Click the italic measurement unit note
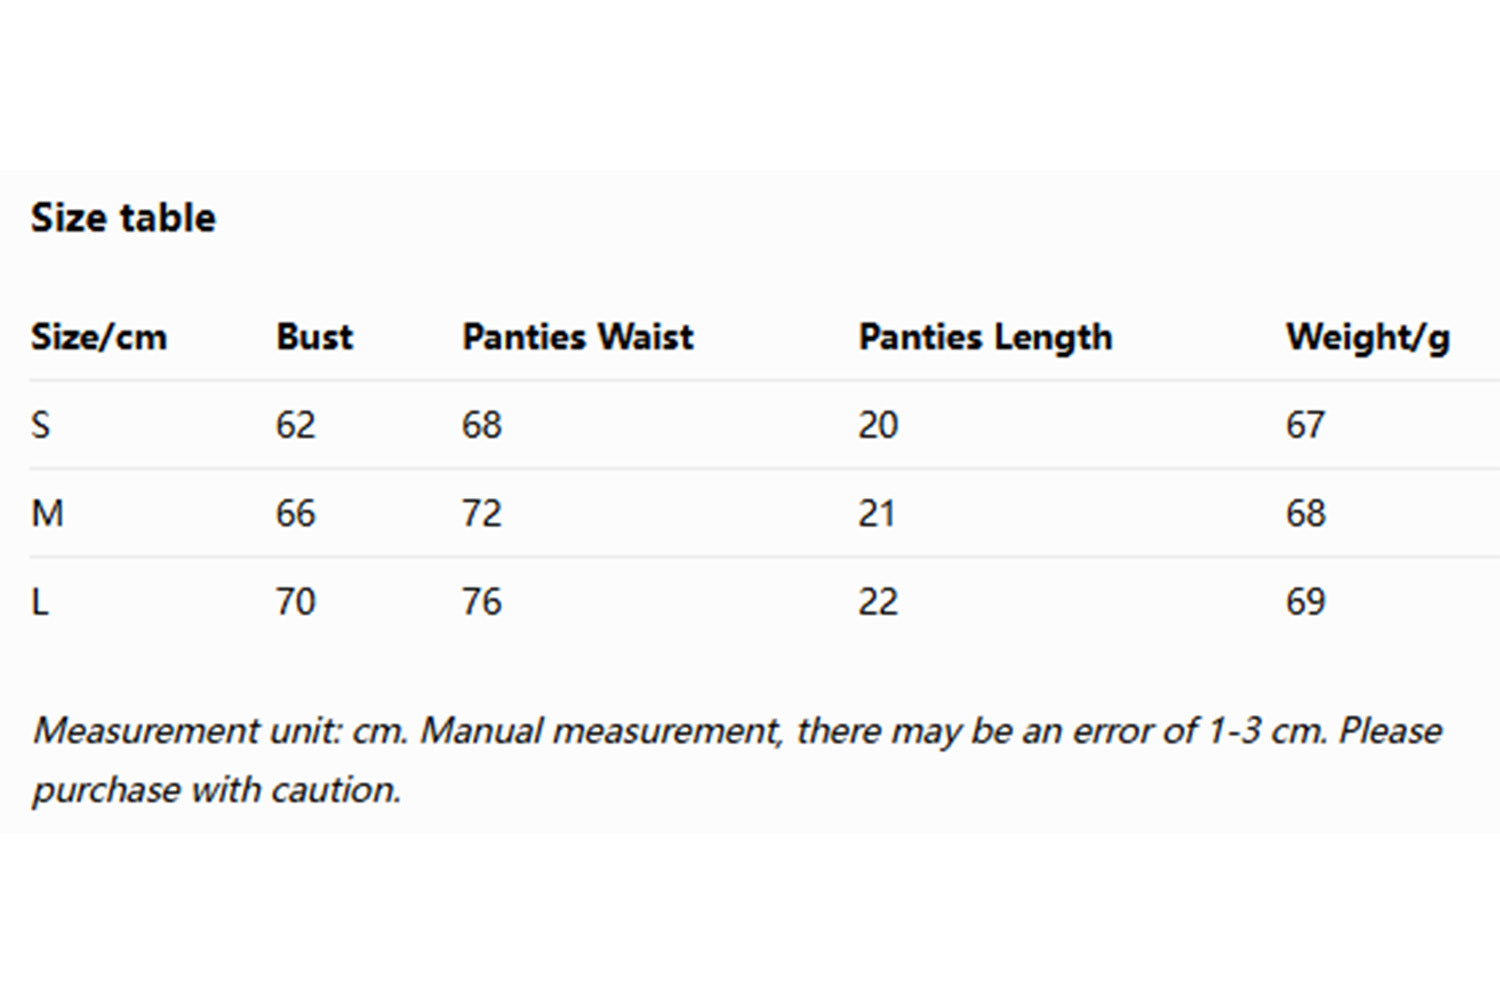 click(x=737, y=759)
